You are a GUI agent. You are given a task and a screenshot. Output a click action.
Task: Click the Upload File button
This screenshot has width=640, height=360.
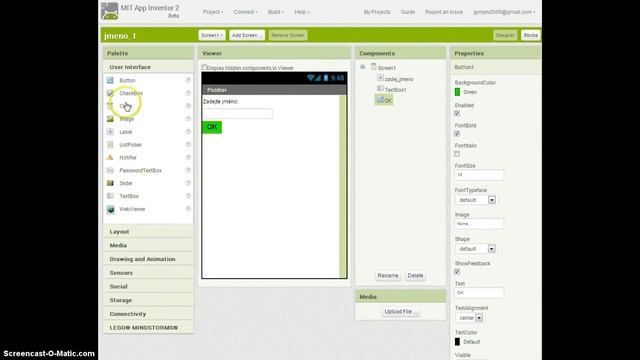pyautogui.click(x=400, y=311)
